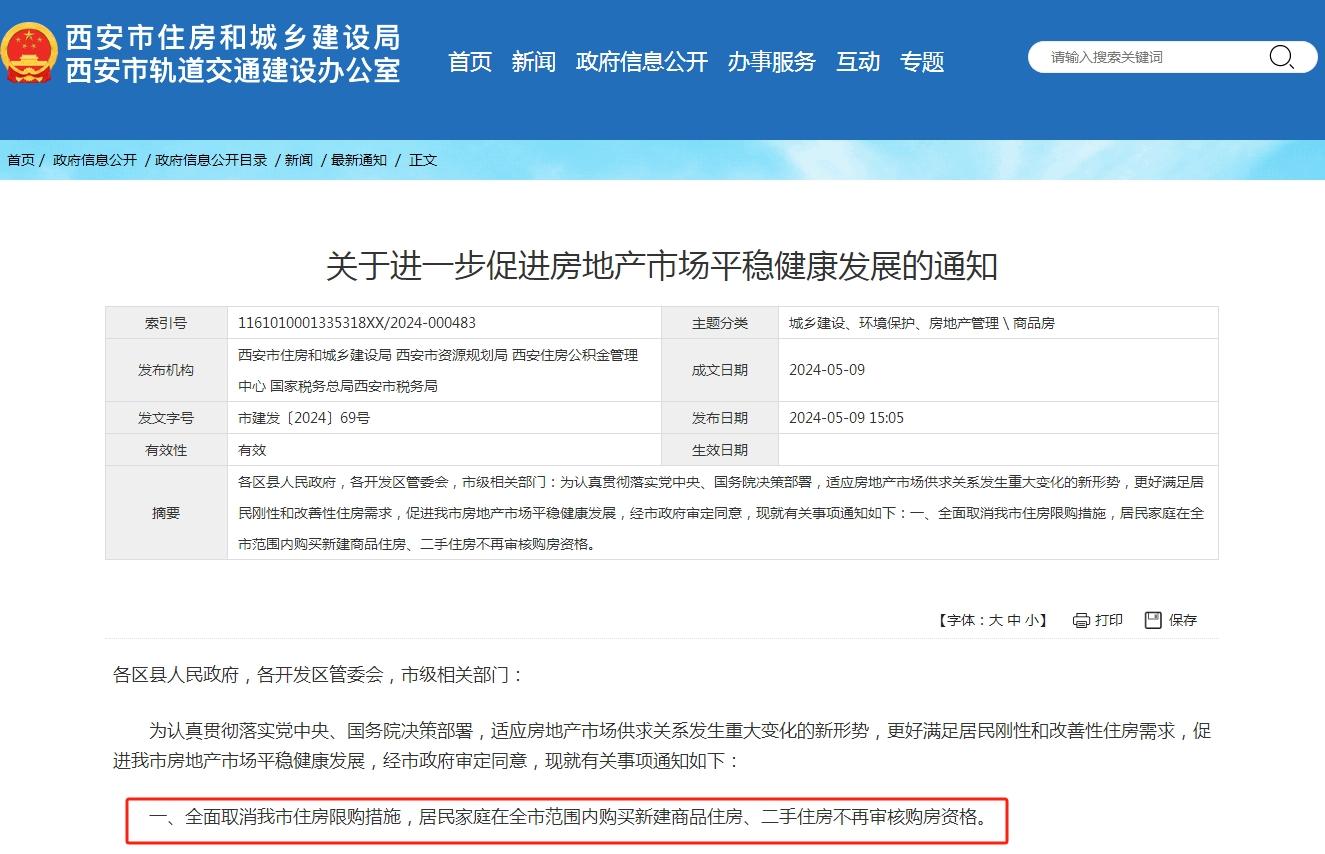The width and height of the screenshot is (1325, 854).
Task: Click the 发布日期 label cell
Action: pos(720,418)
